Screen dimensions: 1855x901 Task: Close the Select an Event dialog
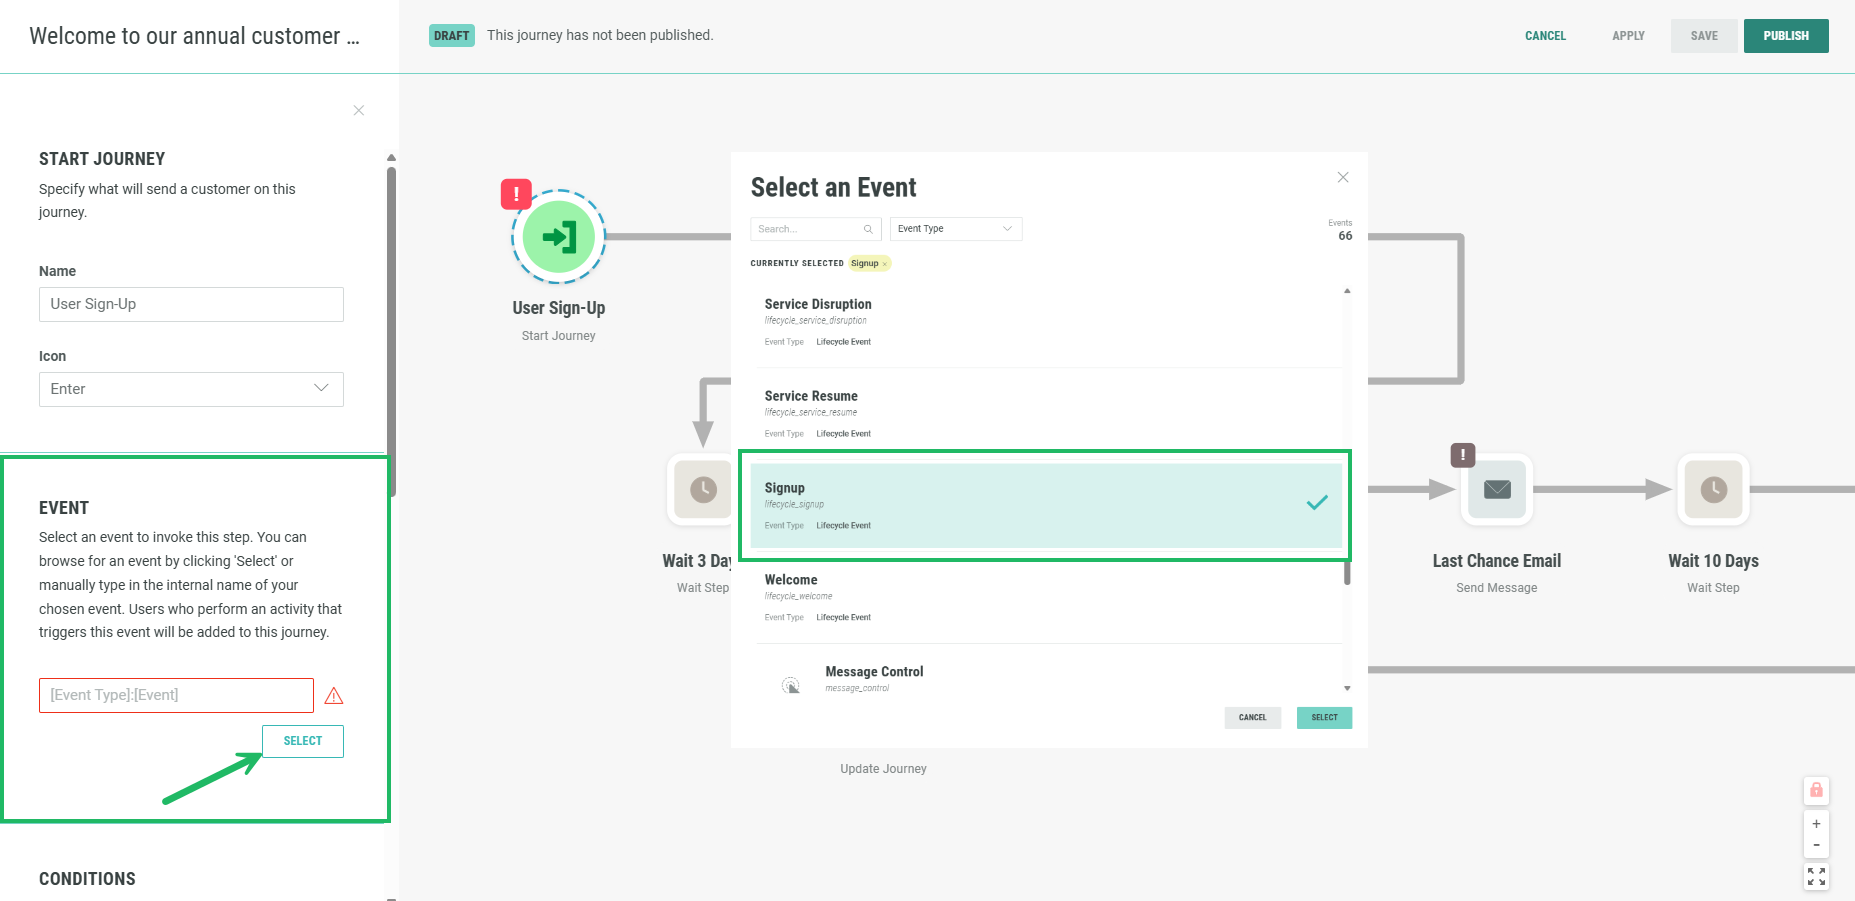click(1343, 177)
